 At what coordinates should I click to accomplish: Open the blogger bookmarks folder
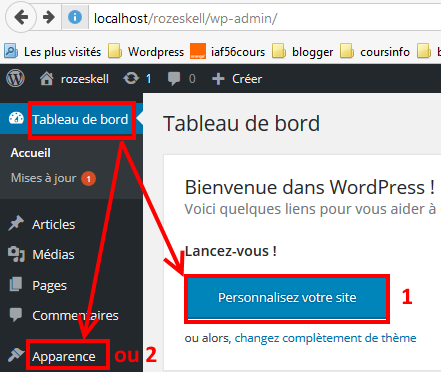[x=303, y=52]
